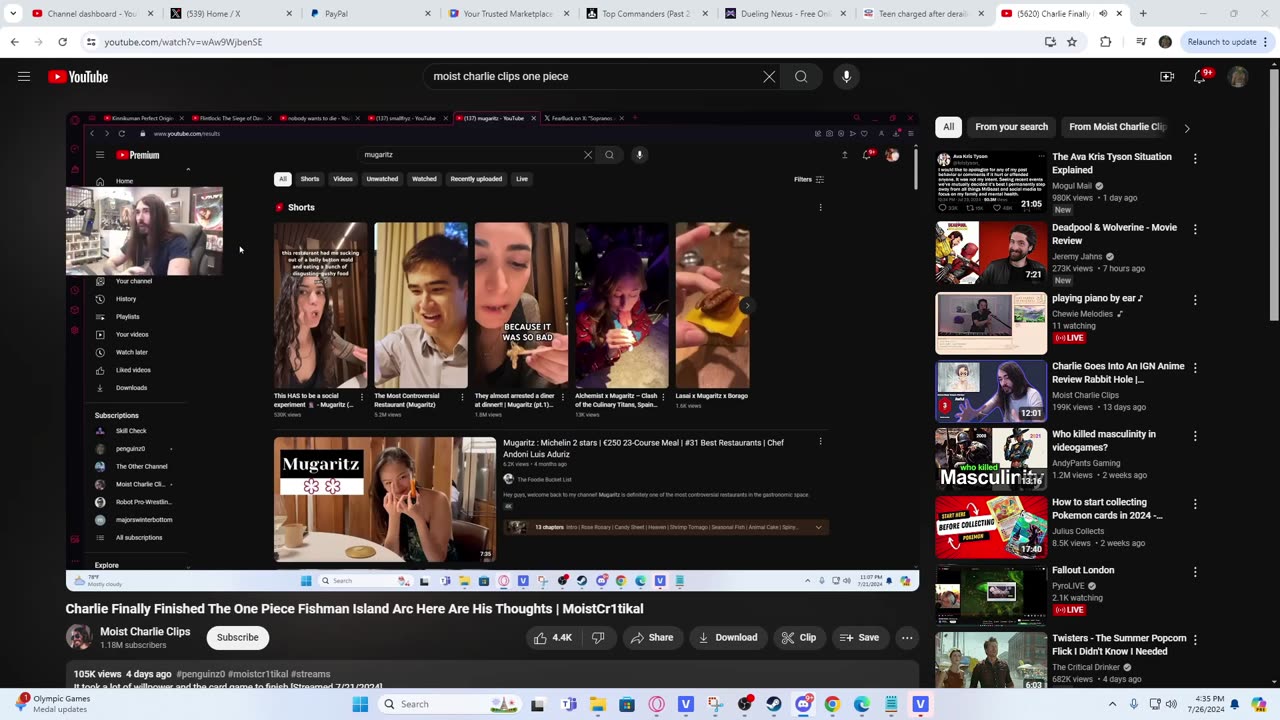The image size is (1280, 720).
Task: Open options for Fallout London stream
Action: pos(1195,572)
